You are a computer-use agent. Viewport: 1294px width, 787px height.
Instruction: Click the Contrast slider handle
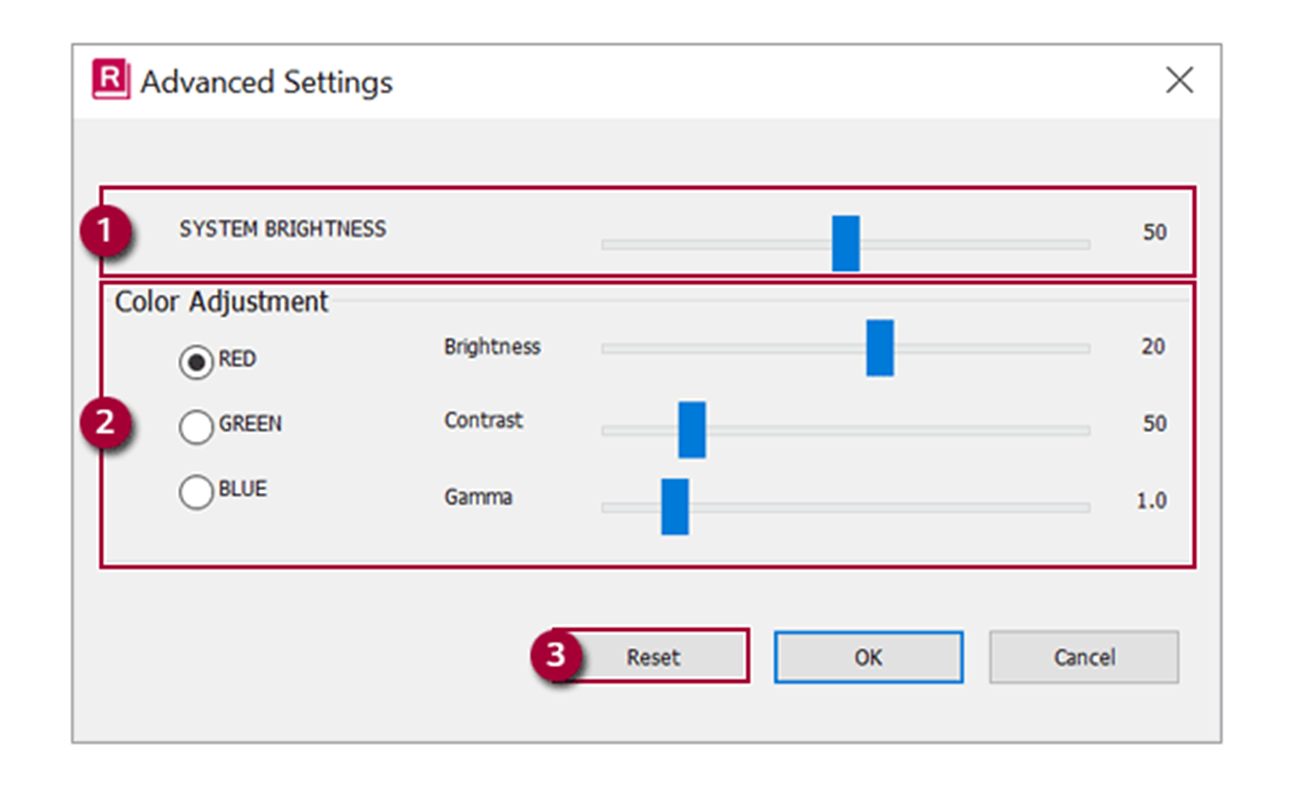click(692, 429)
